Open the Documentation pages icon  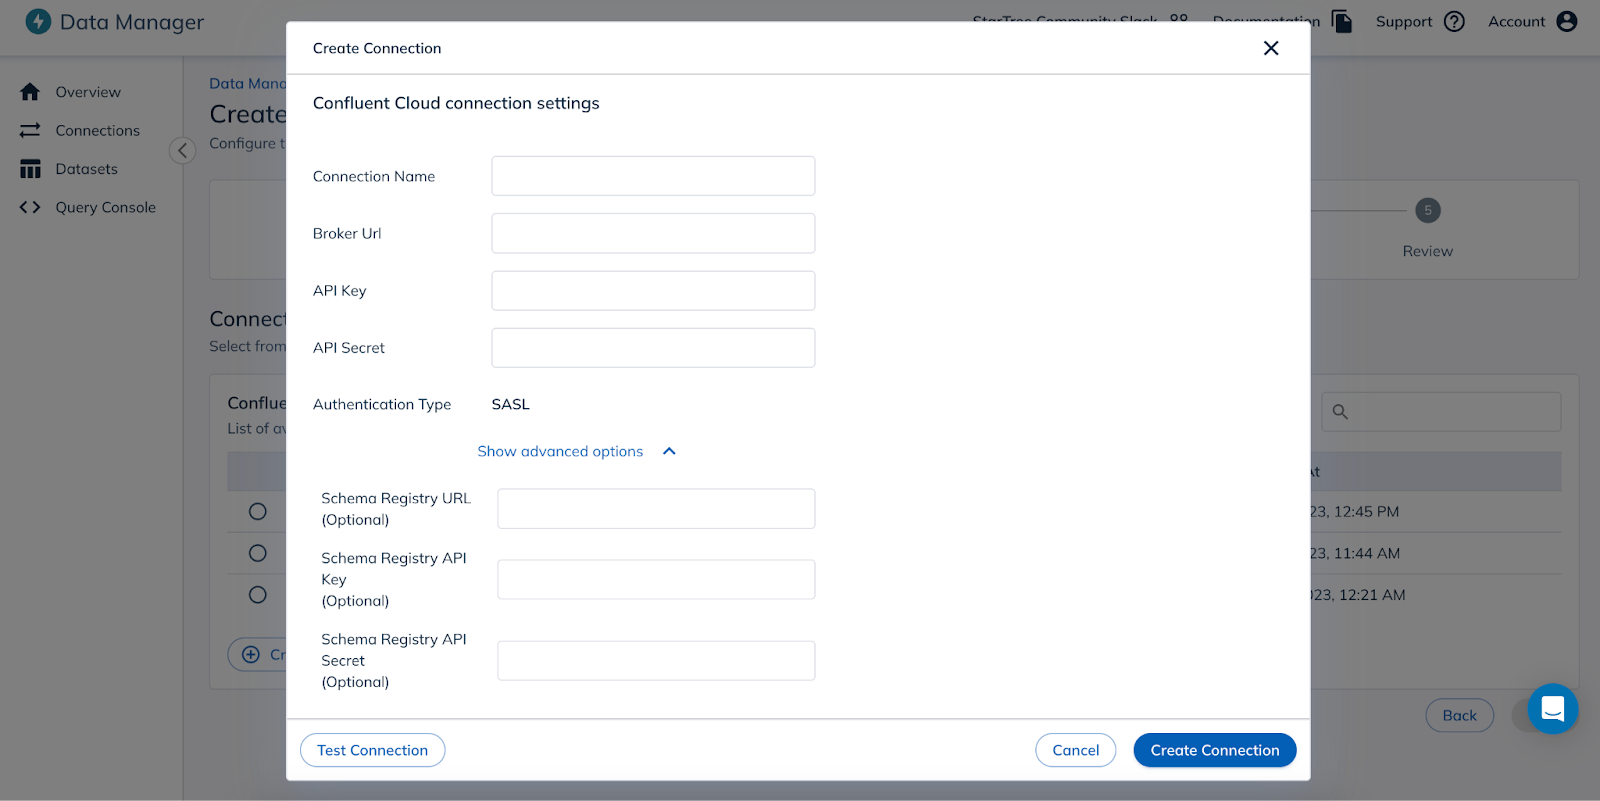click(x=1342, y=21)
